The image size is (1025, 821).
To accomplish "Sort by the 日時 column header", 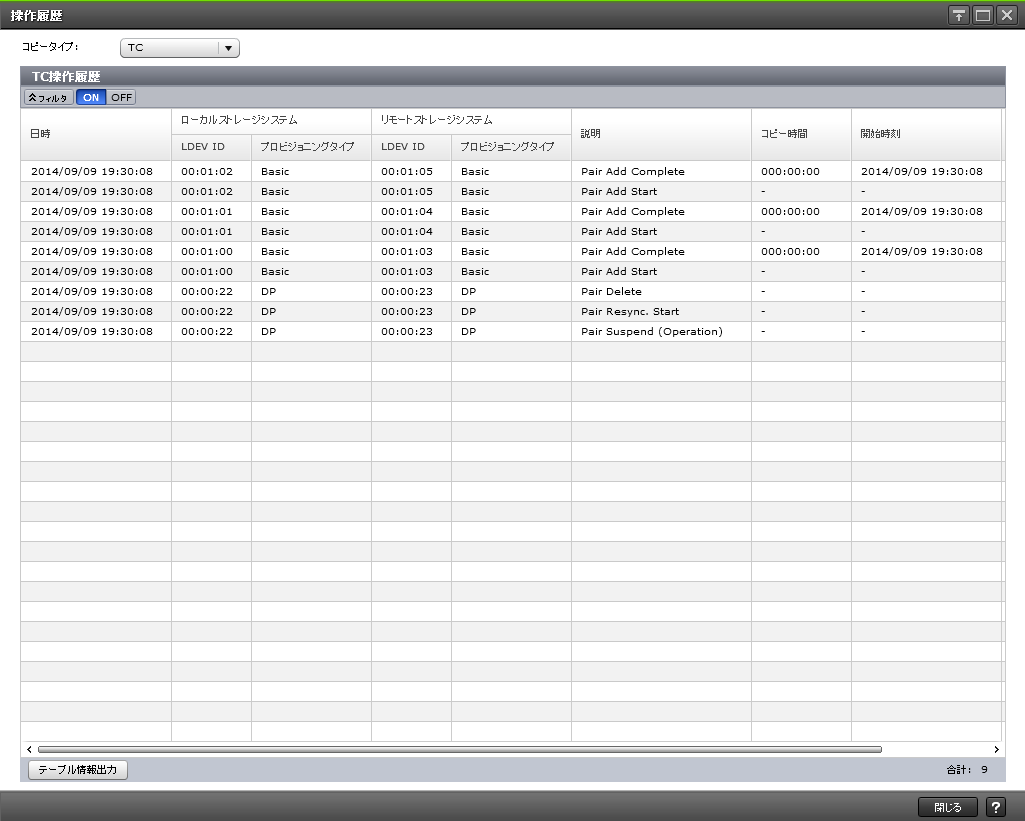I will (96, 134).
